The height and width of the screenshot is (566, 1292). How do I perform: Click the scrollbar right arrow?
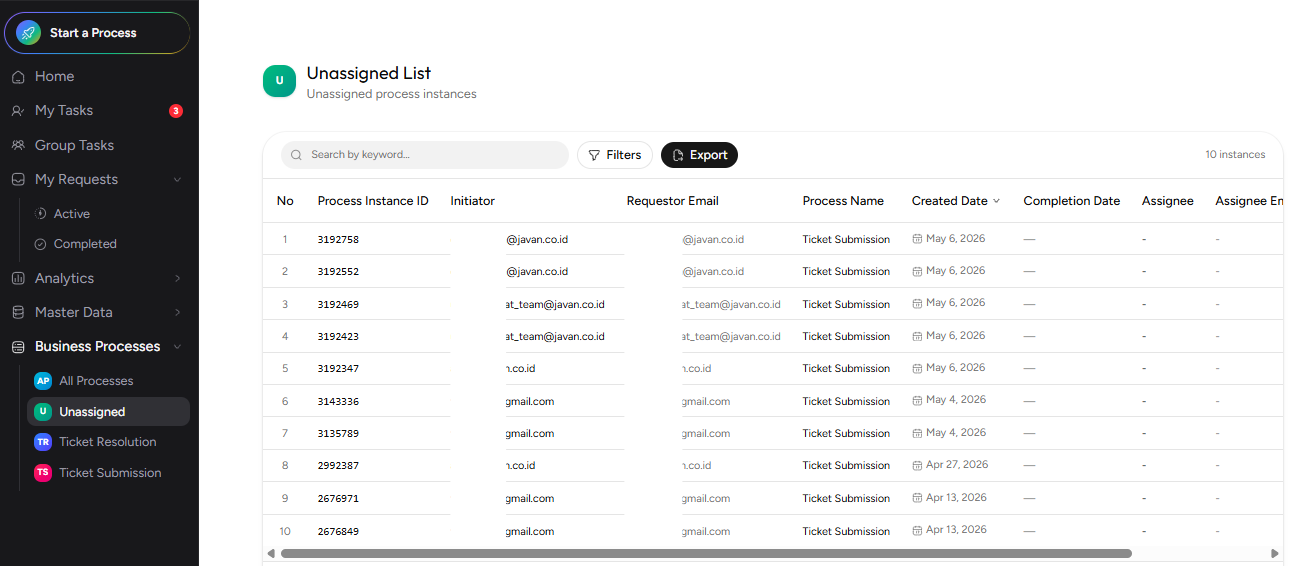(x=1275, y=553)
